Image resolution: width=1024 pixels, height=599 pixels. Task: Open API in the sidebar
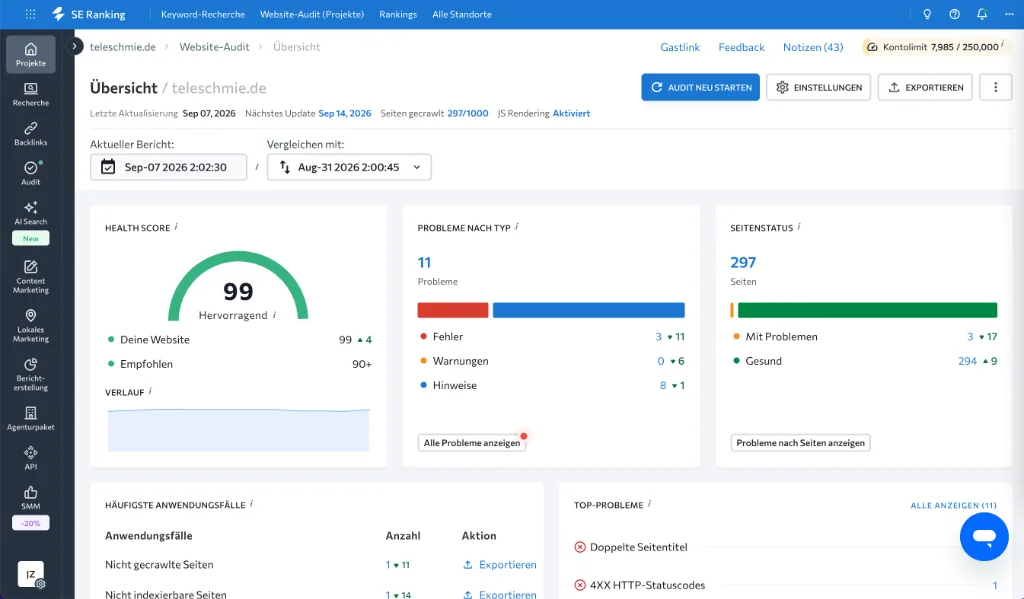coord(31,458)
